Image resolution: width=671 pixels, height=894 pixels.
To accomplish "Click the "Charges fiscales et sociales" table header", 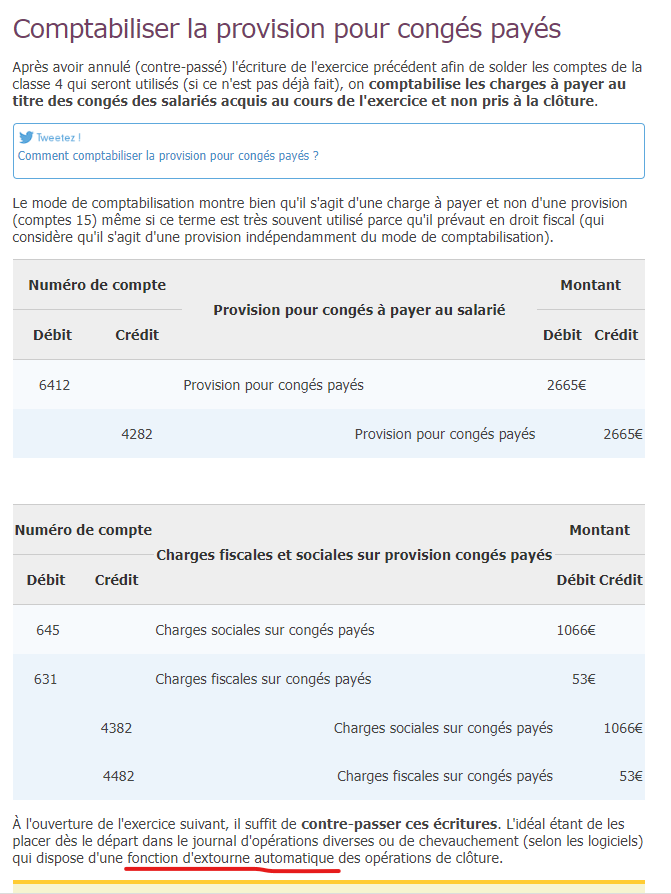I will (354, 555).
